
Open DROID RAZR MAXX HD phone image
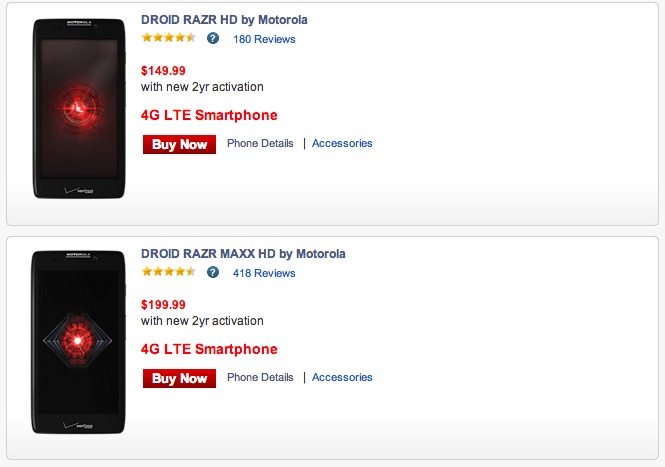coord(77,342)
